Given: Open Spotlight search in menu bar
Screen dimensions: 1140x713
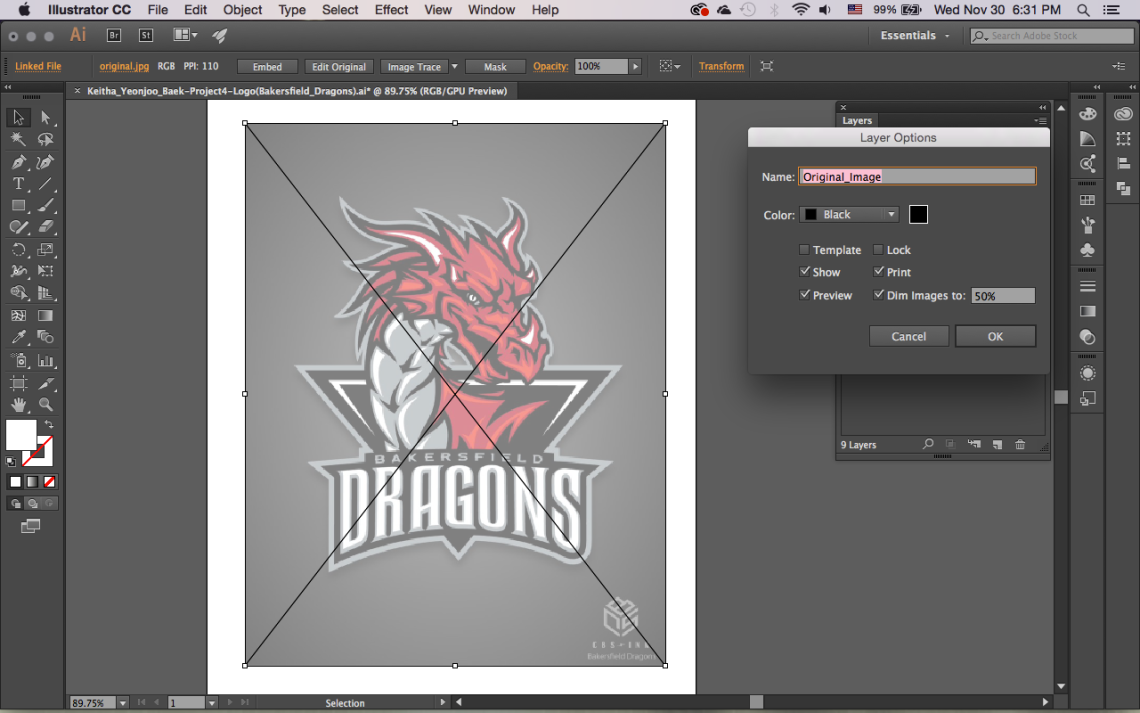Looking at the screenshot, I should click(x=1083, y=9).
